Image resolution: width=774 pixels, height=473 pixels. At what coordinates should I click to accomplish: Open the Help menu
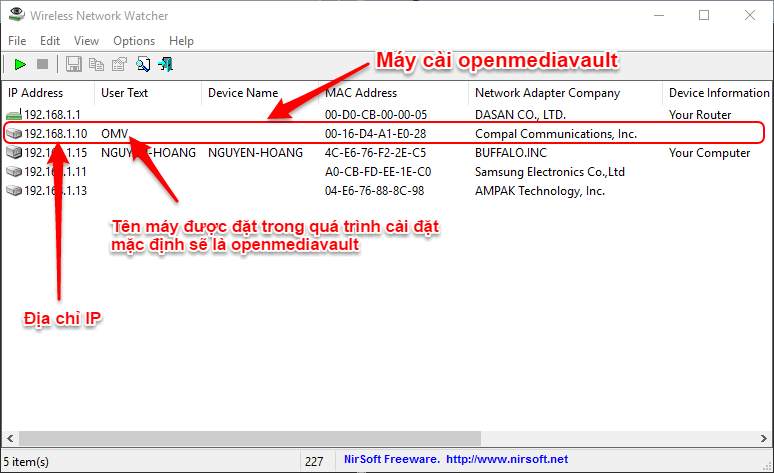click(x=181, y=41)
